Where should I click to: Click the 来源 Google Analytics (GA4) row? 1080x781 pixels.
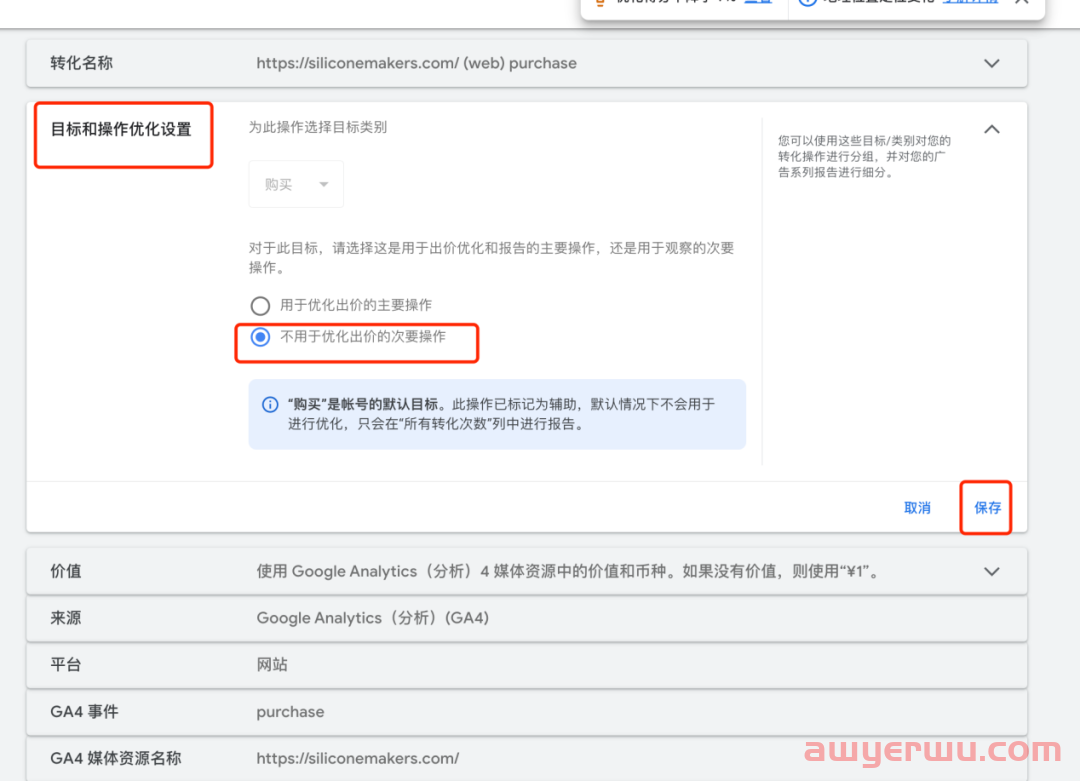pyautogui.click(x=372, y=618)
